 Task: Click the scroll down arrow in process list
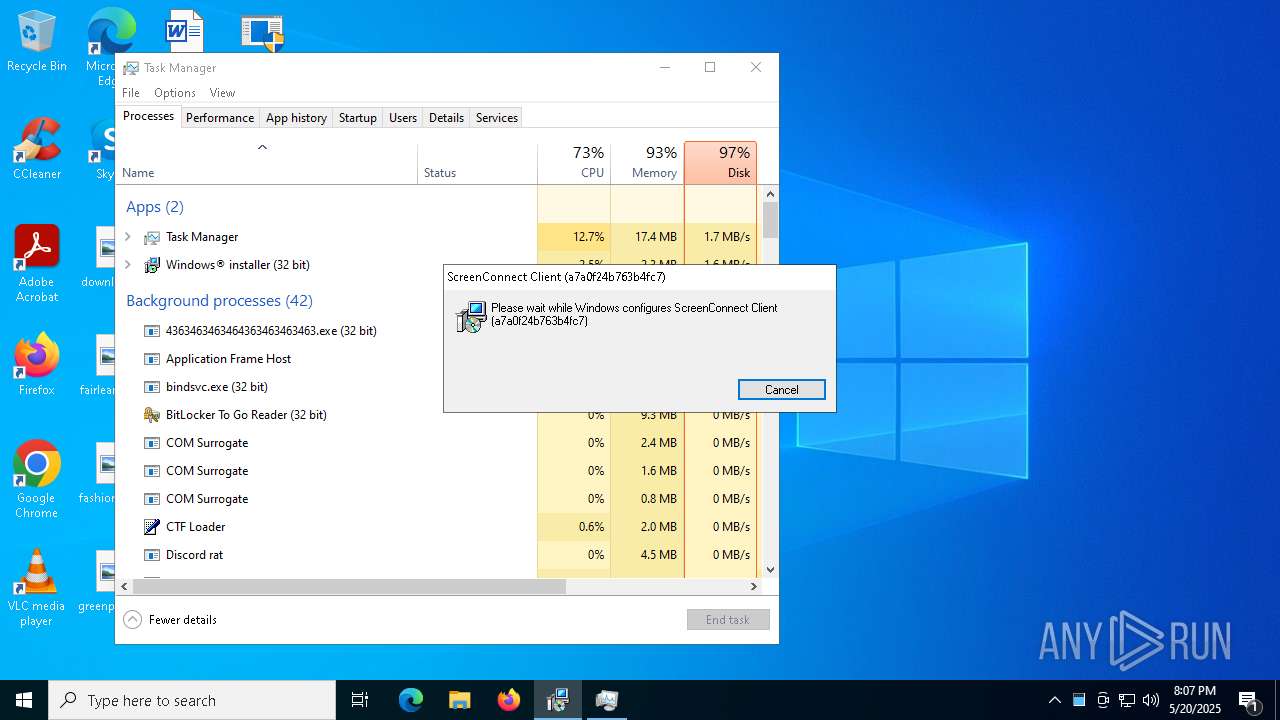(x=770, y=570)
